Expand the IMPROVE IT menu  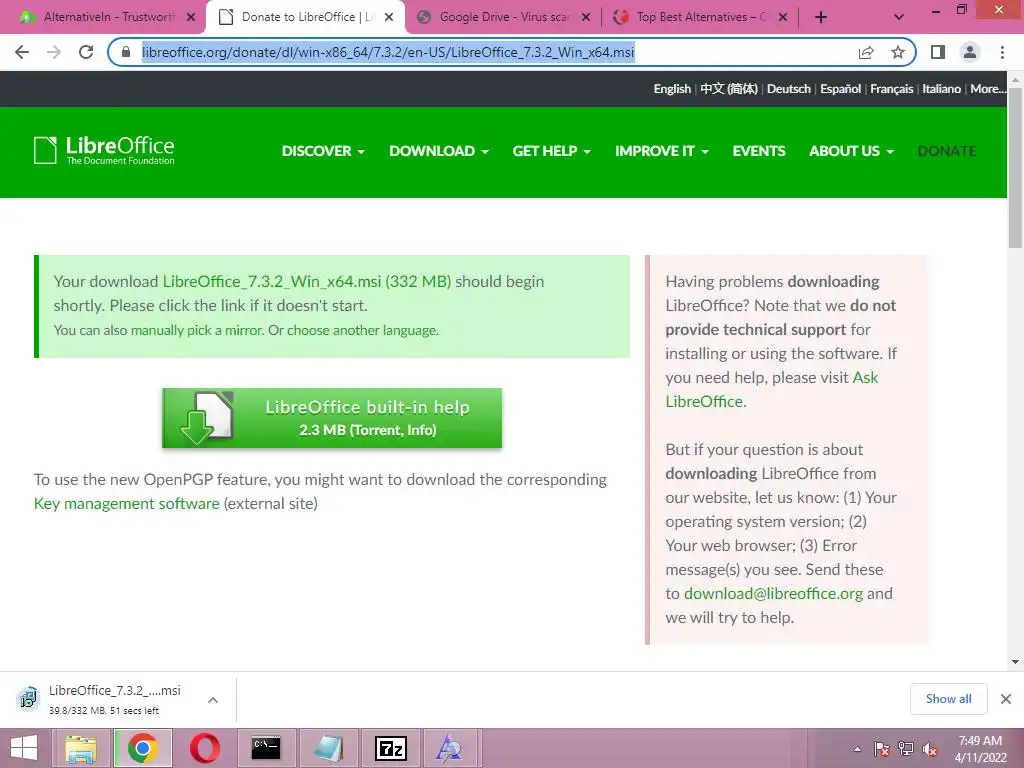click(662, 151)
